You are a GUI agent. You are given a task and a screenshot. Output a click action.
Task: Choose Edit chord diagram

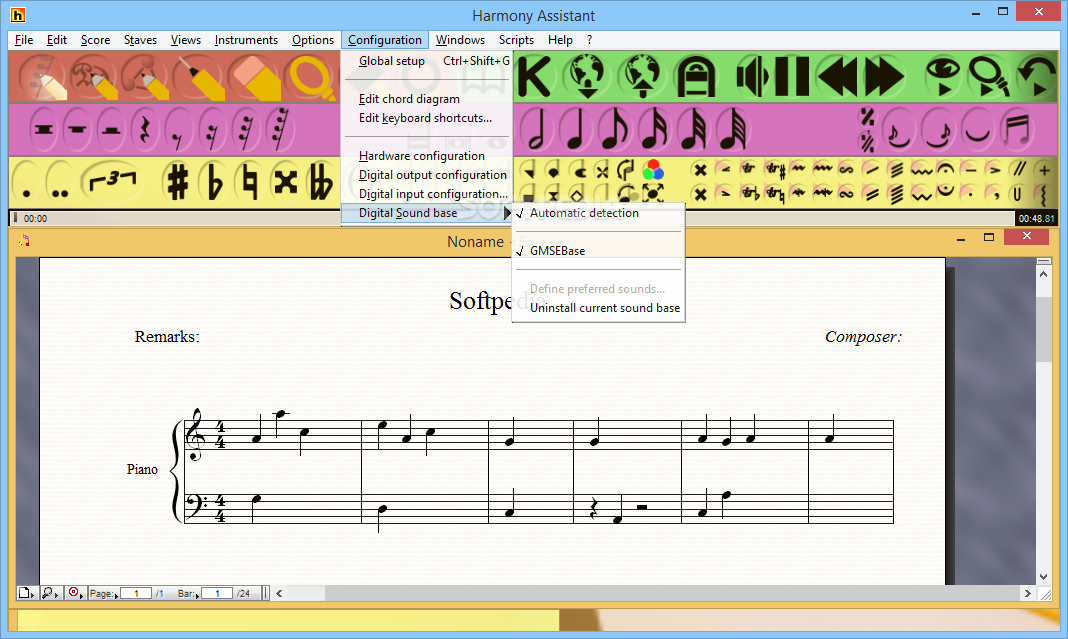tap(427, 99)
